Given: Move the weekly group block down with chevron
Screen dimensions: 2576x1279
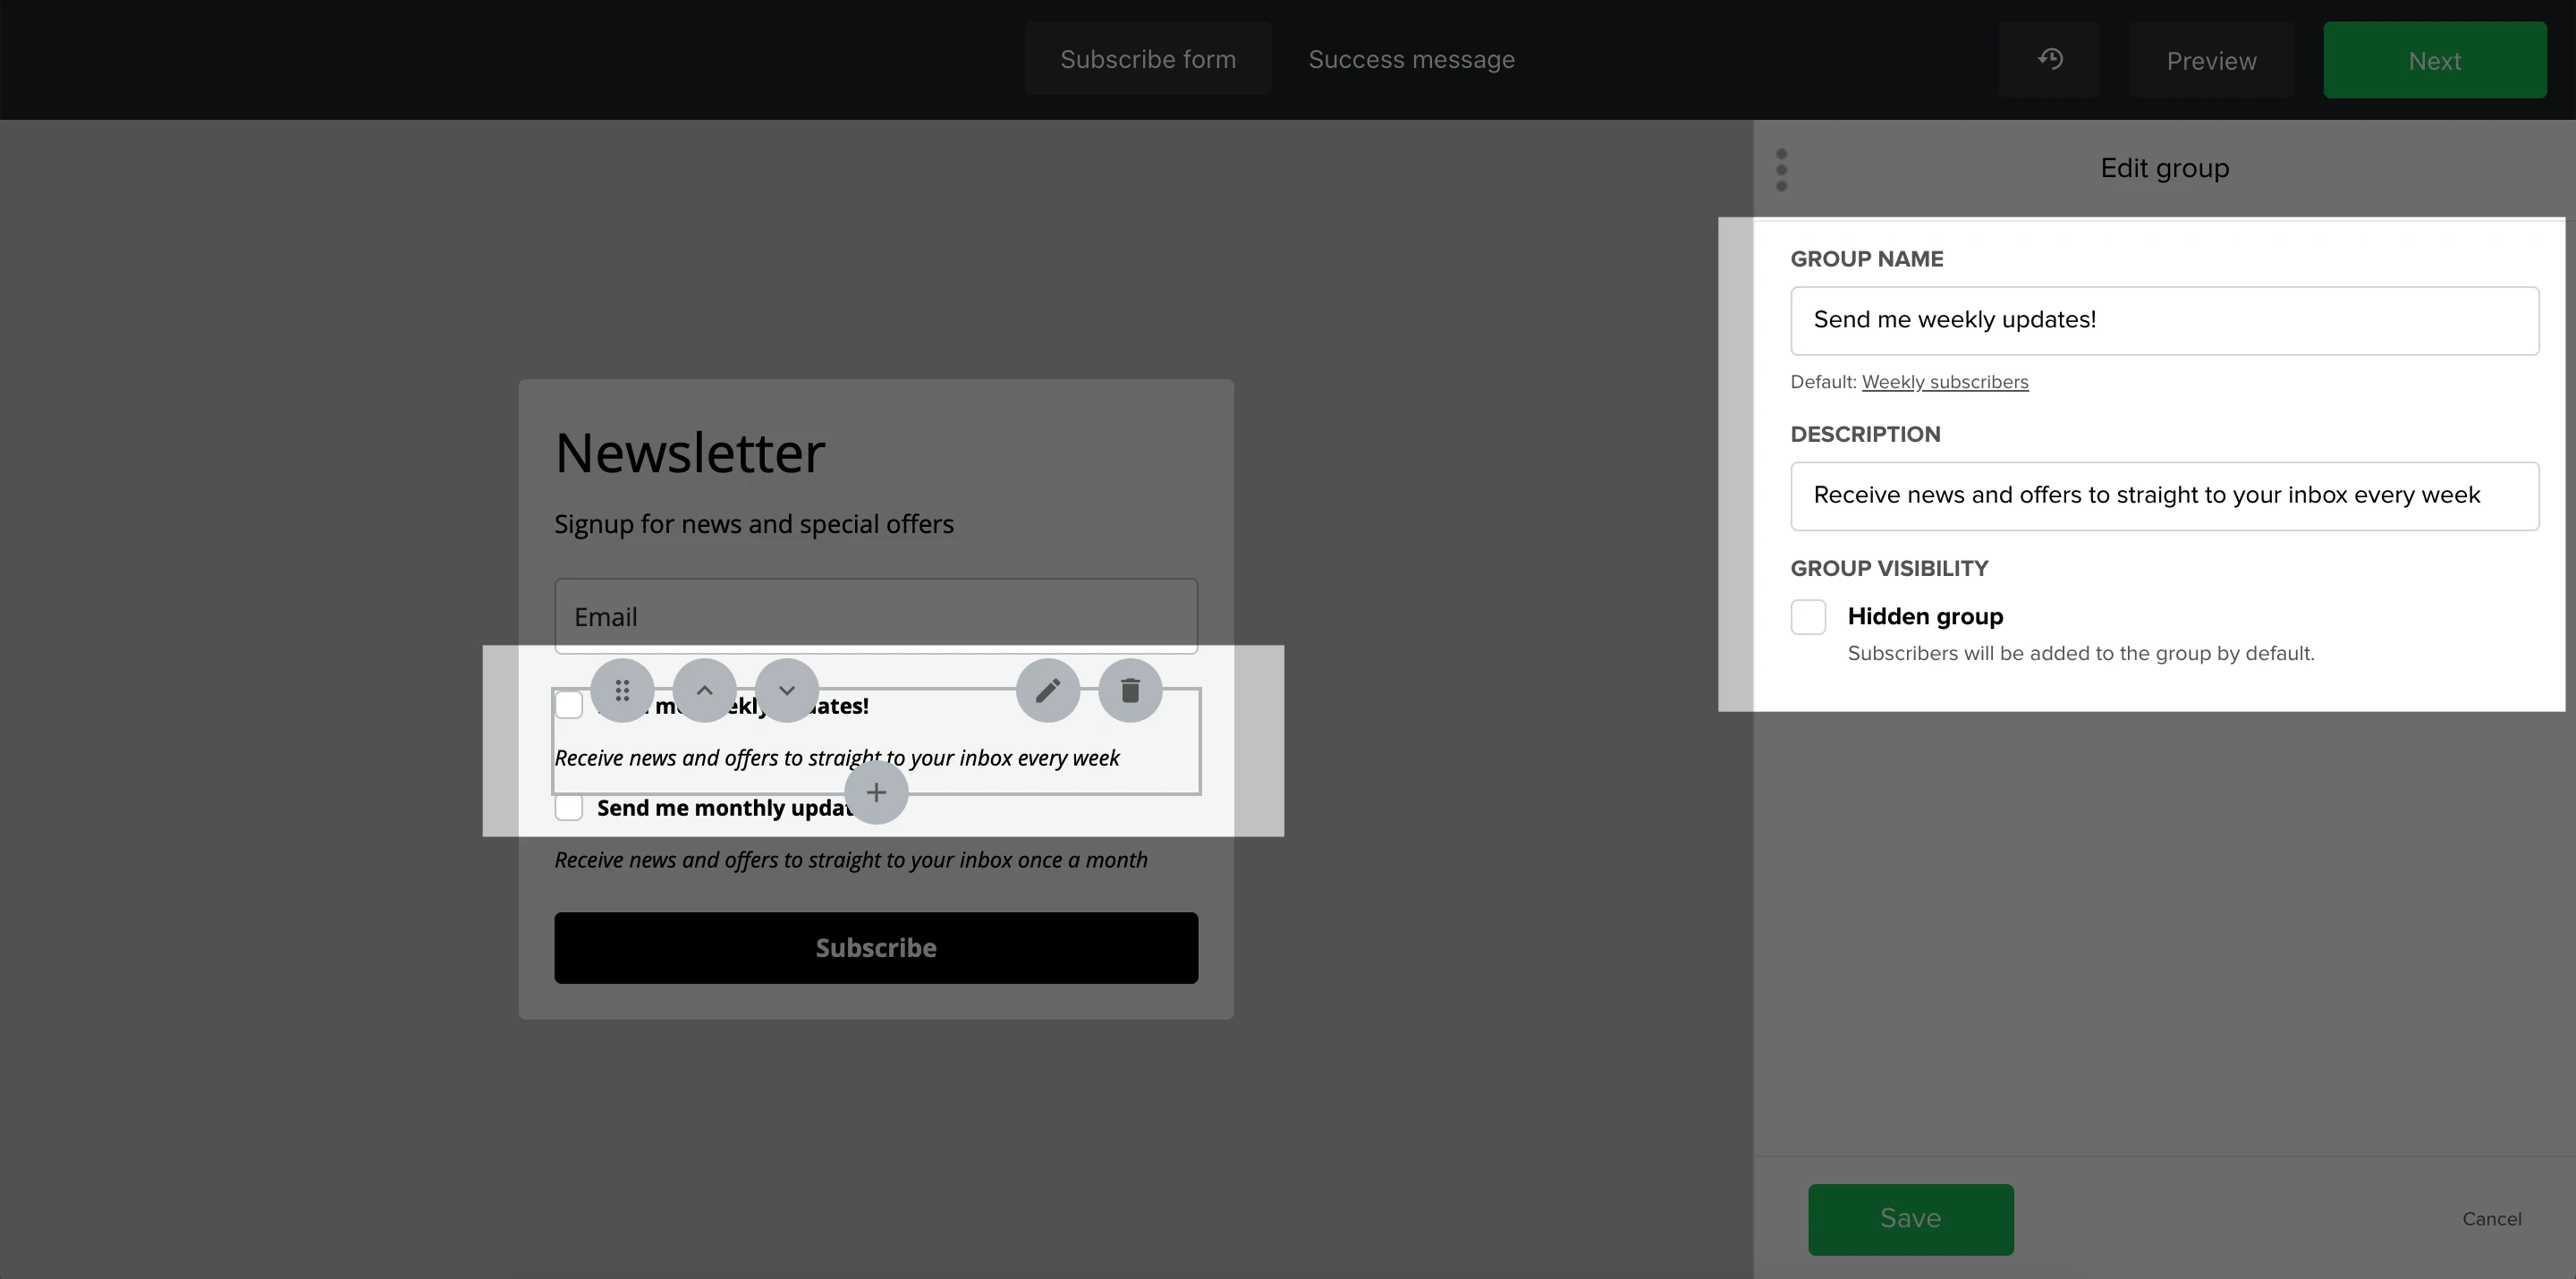Looking at the screenshot, I should 787,690.
